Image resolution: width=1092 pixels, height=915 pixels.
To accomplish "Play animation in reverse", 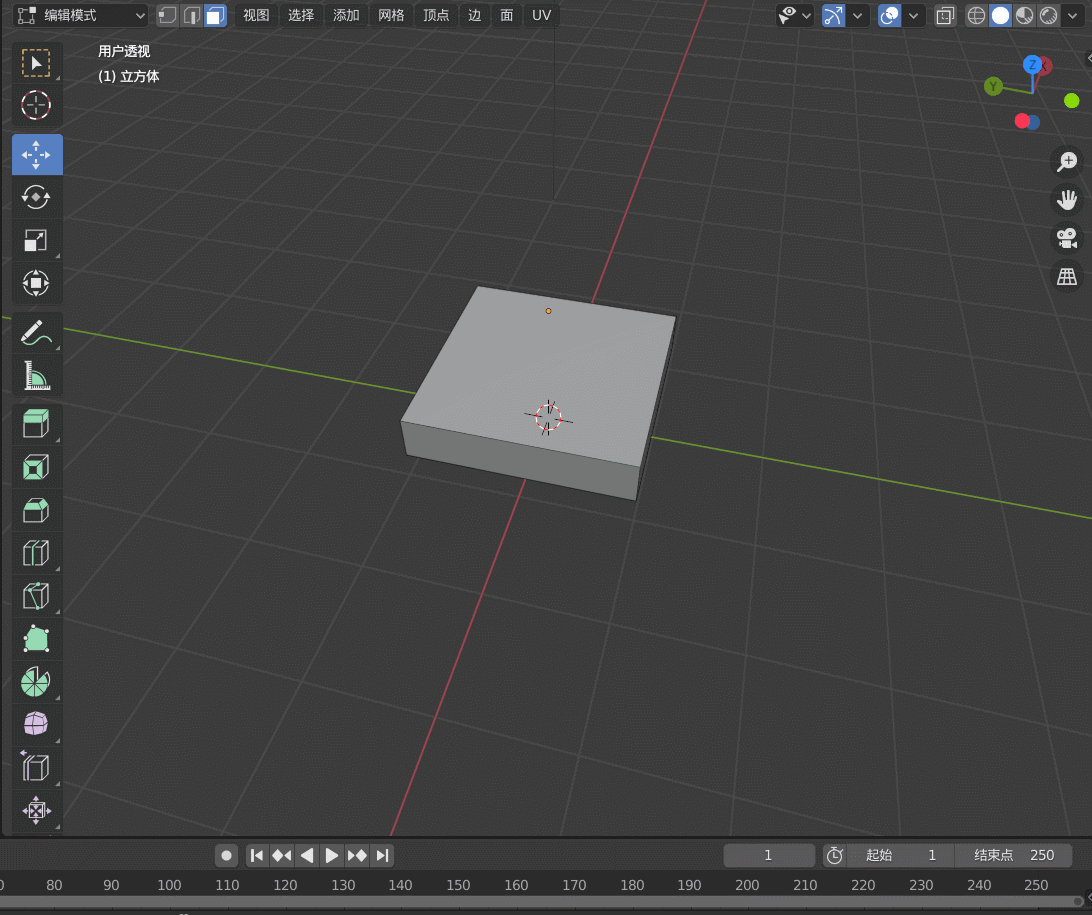I will [x=306, y=855].
